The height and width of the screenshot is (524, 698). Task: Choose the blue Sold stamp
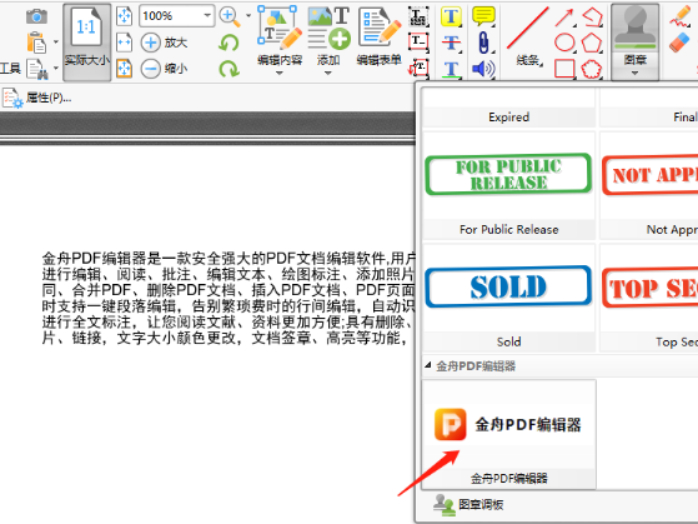coord(509,298)
